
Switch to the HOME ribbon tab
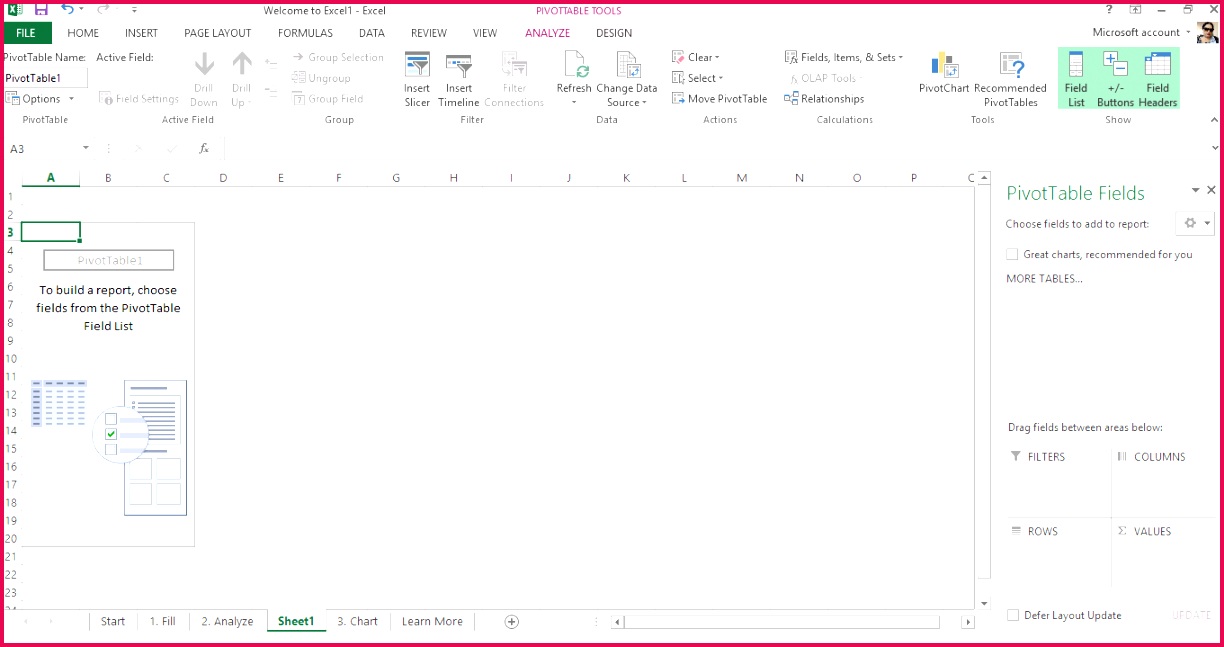(83, 33)
